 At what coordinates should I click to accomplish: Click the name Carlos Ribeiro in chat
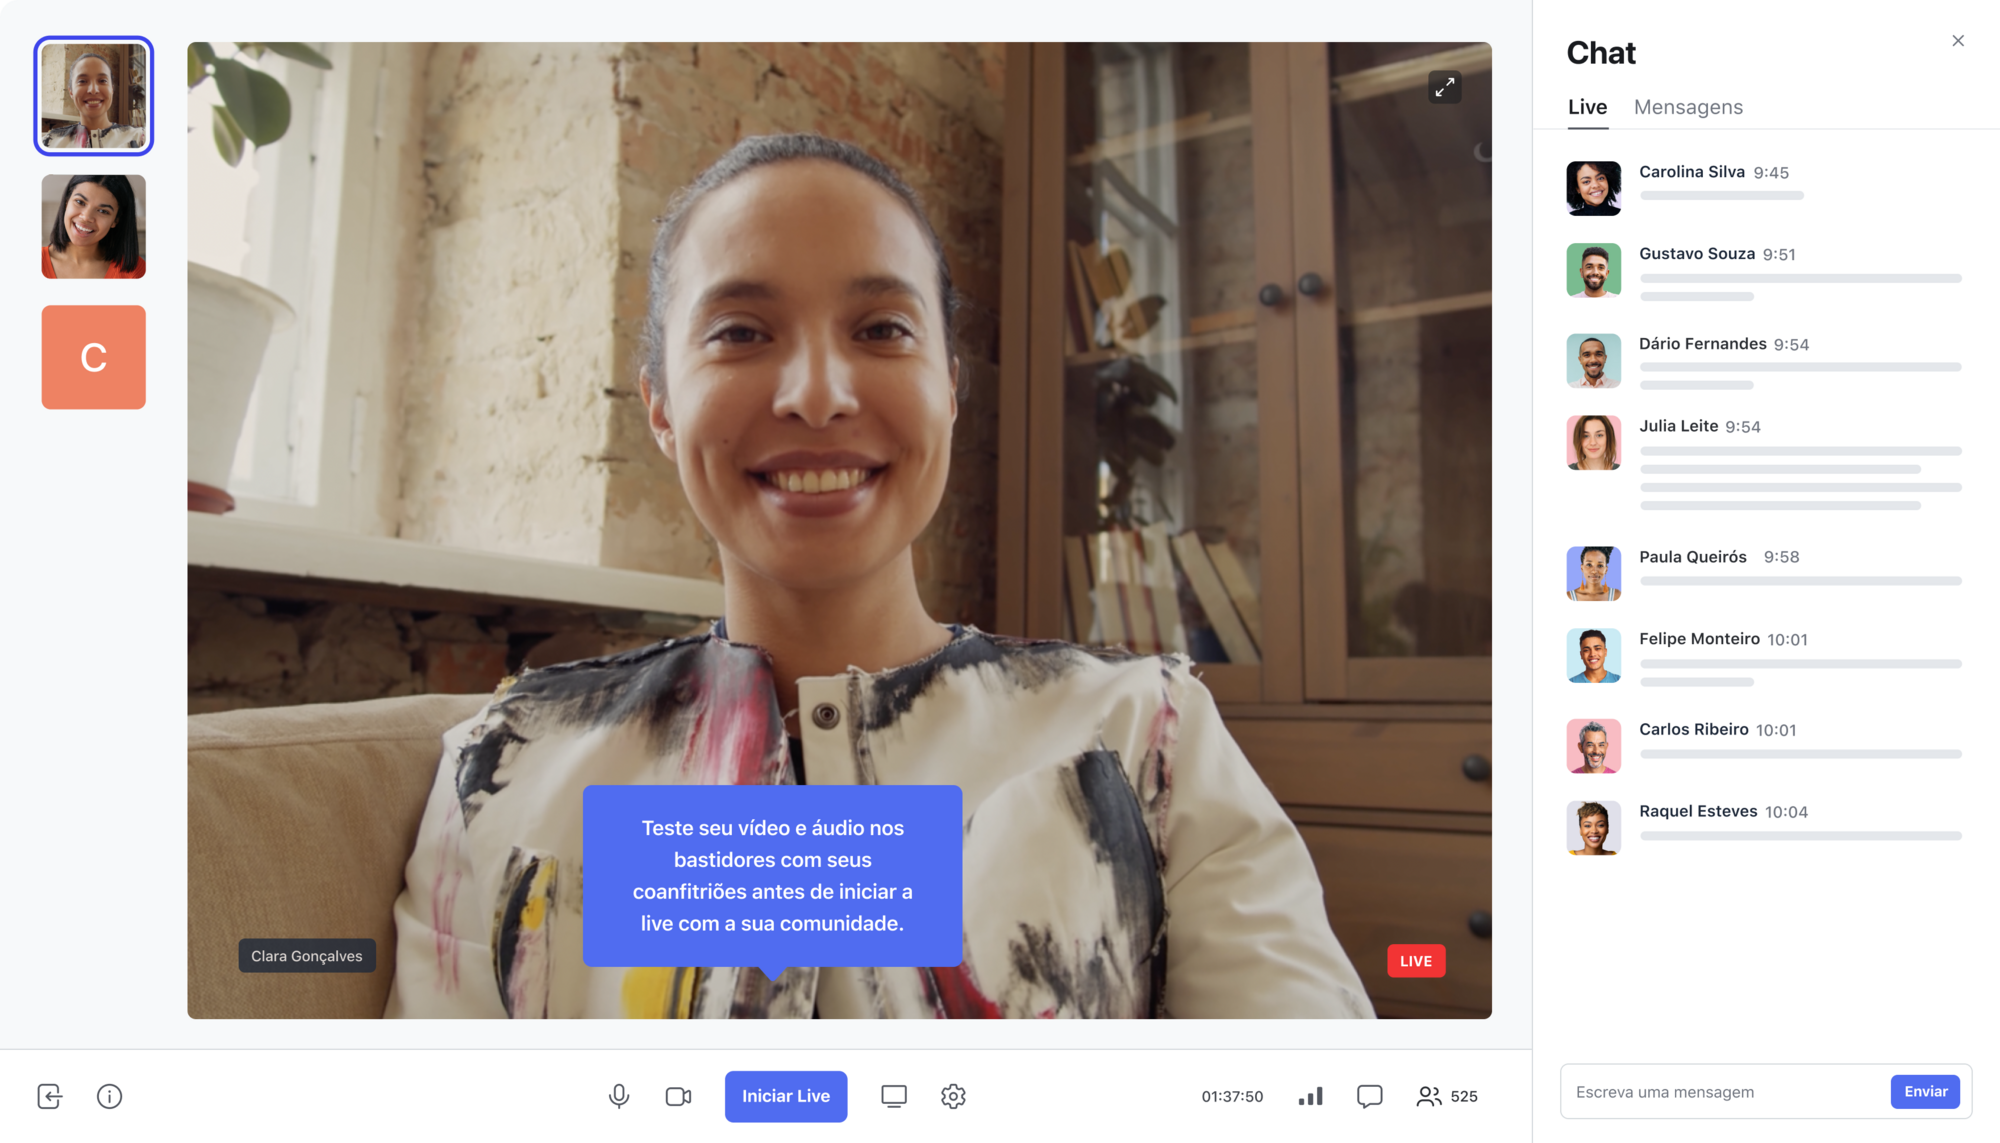coord(1693,729)
